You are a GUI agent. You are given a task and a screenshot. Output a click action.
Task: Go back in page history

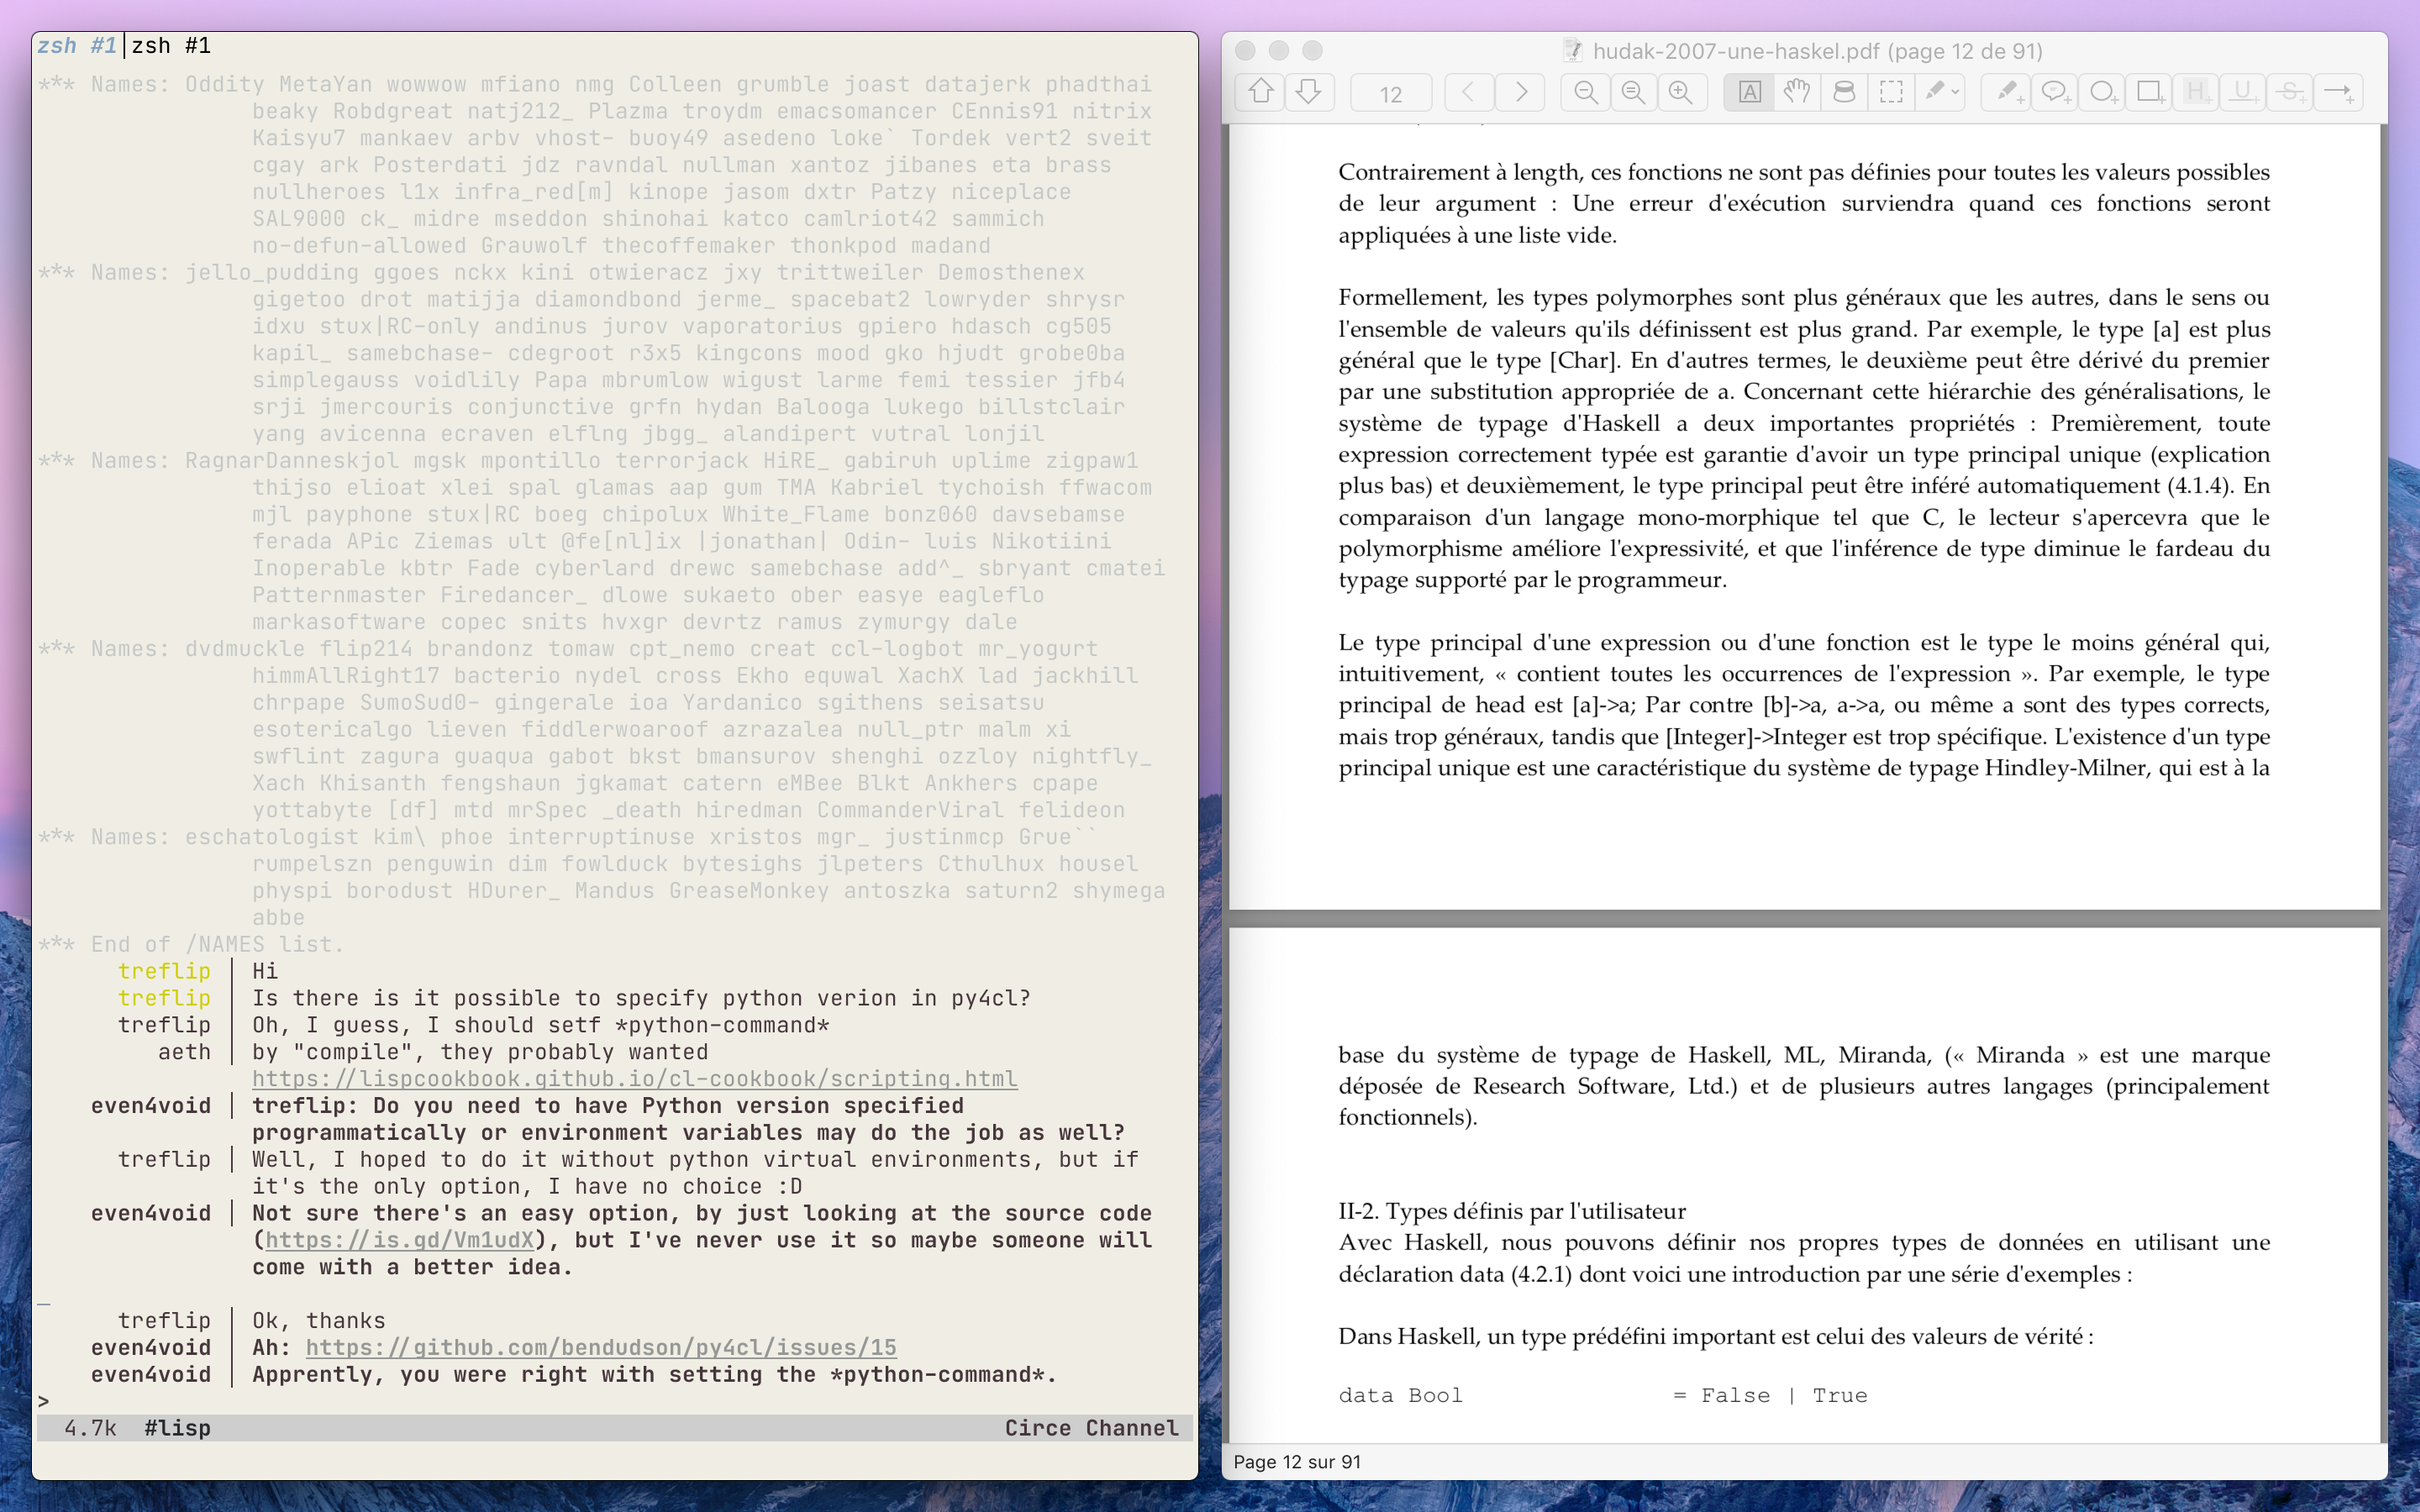[x=1467, y=93]
